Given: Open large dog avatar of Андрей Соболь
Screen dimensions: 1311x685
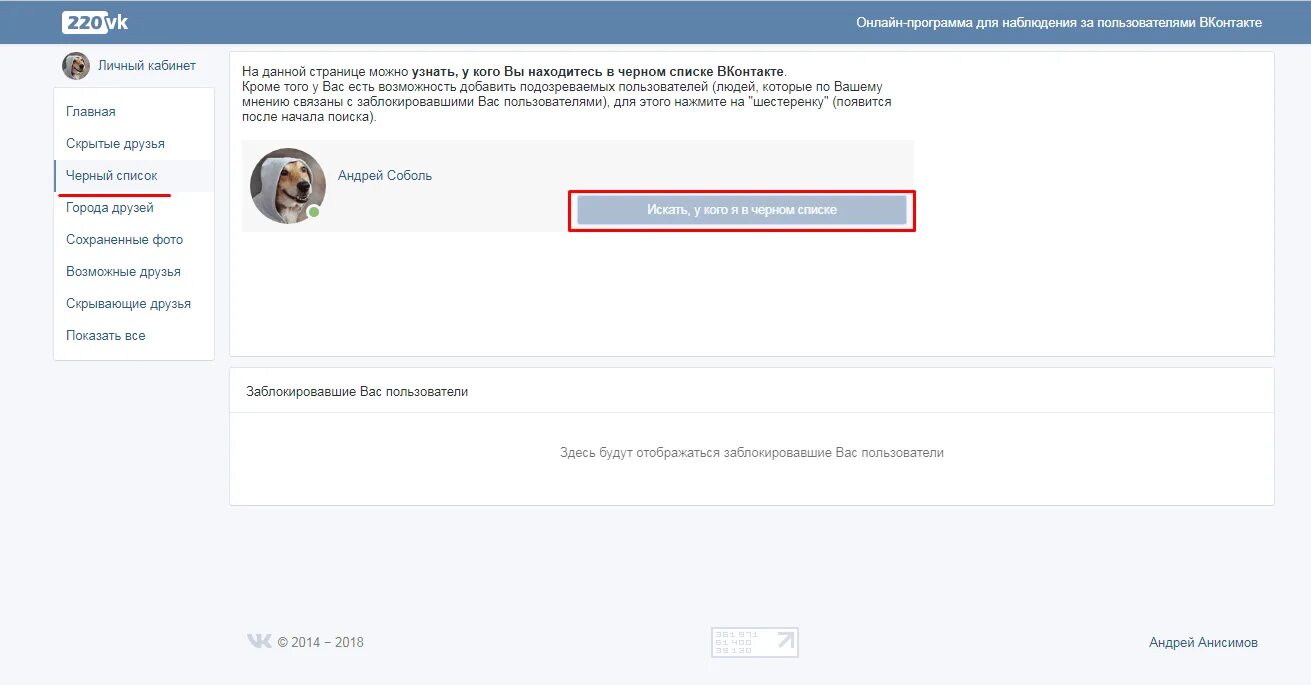Looking at the screenshot, I should click(288, 186).
